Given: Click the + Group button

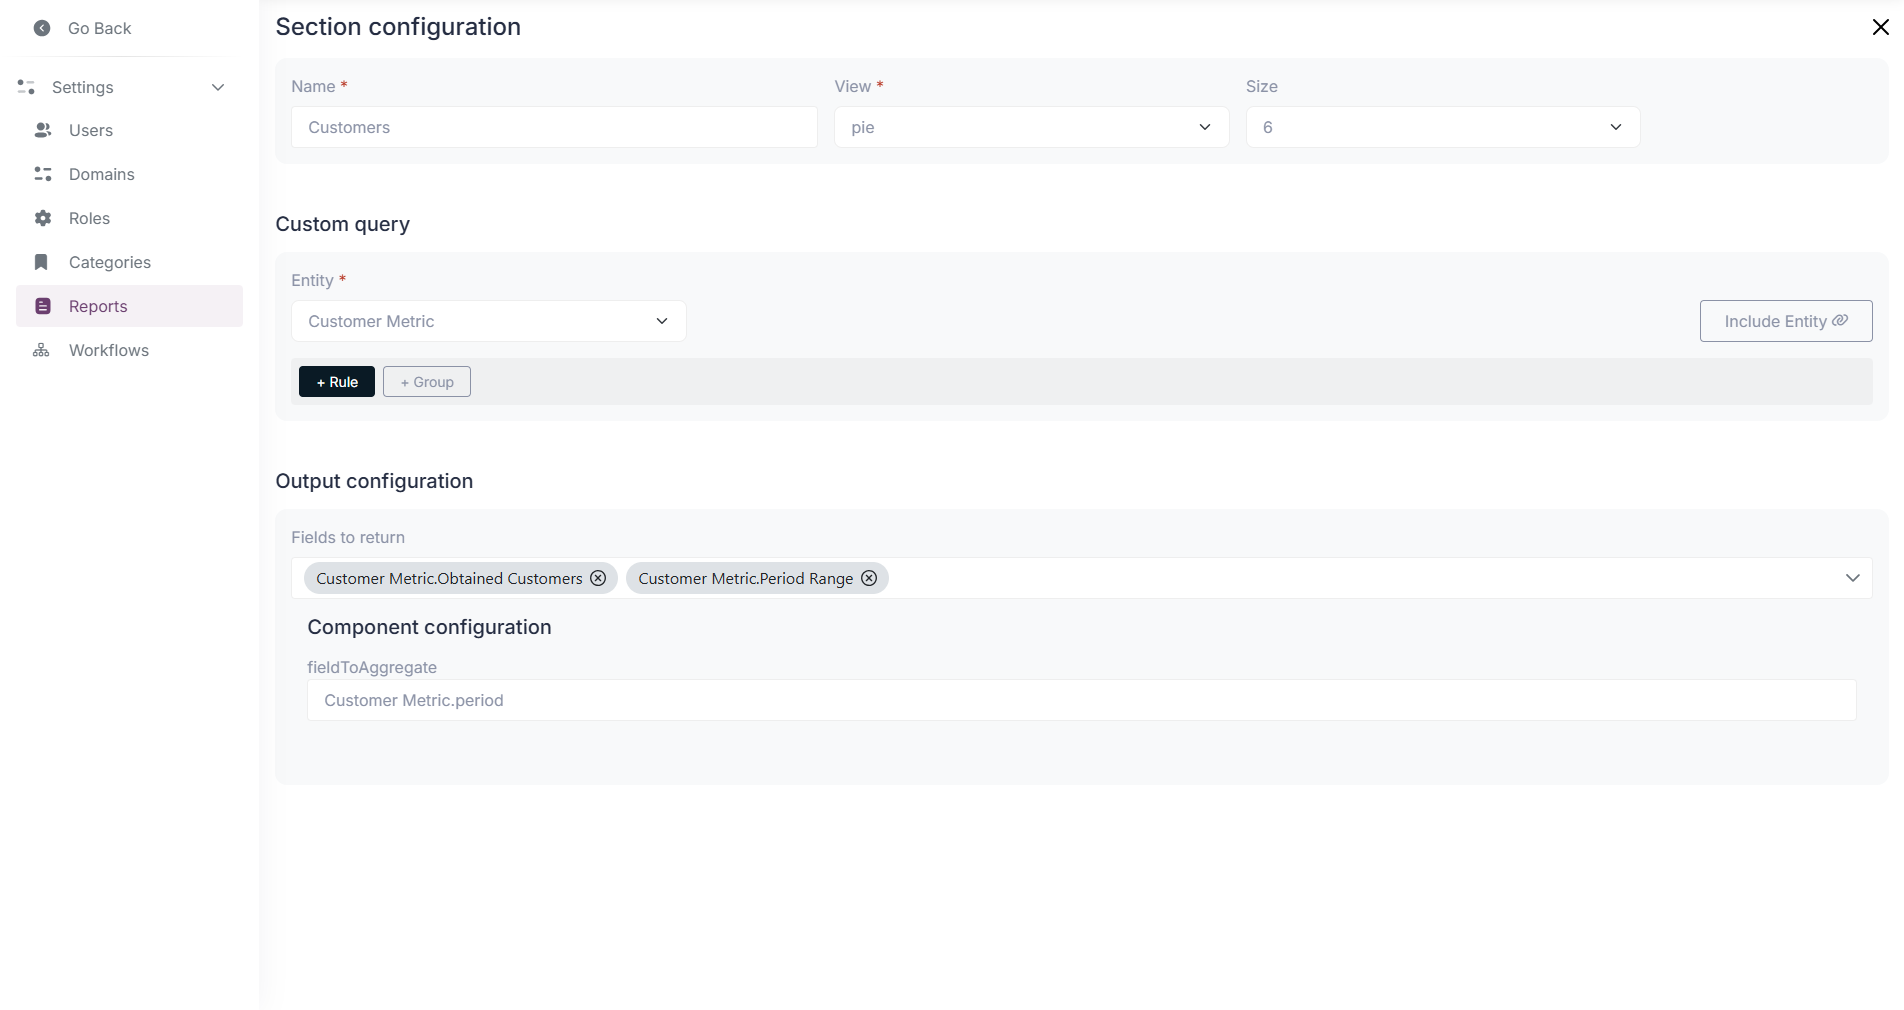Looking at the screenshot, I should click(427, 382).
